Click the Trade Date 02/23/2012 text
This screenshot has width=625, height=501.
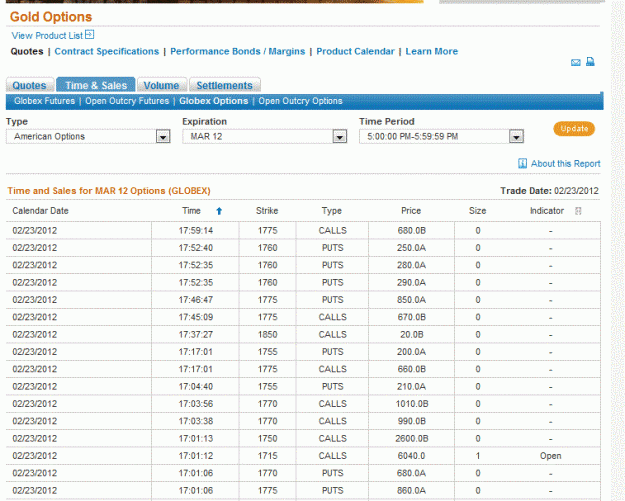pos(549,191)
